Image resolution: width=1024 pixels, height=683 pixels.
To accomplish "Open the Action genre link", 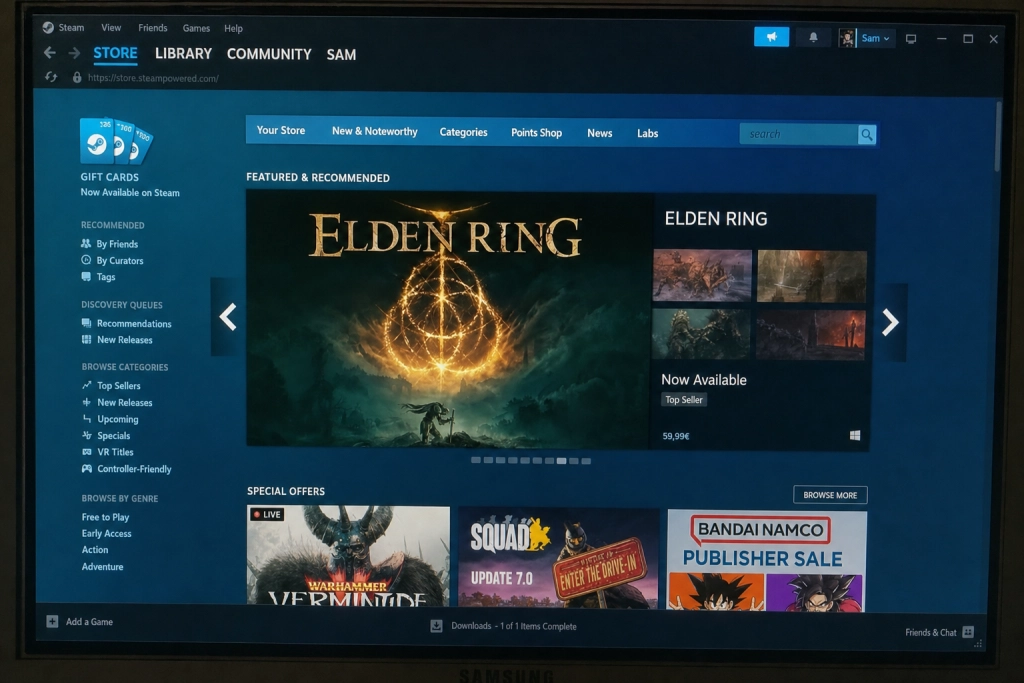I will [95, 550].
